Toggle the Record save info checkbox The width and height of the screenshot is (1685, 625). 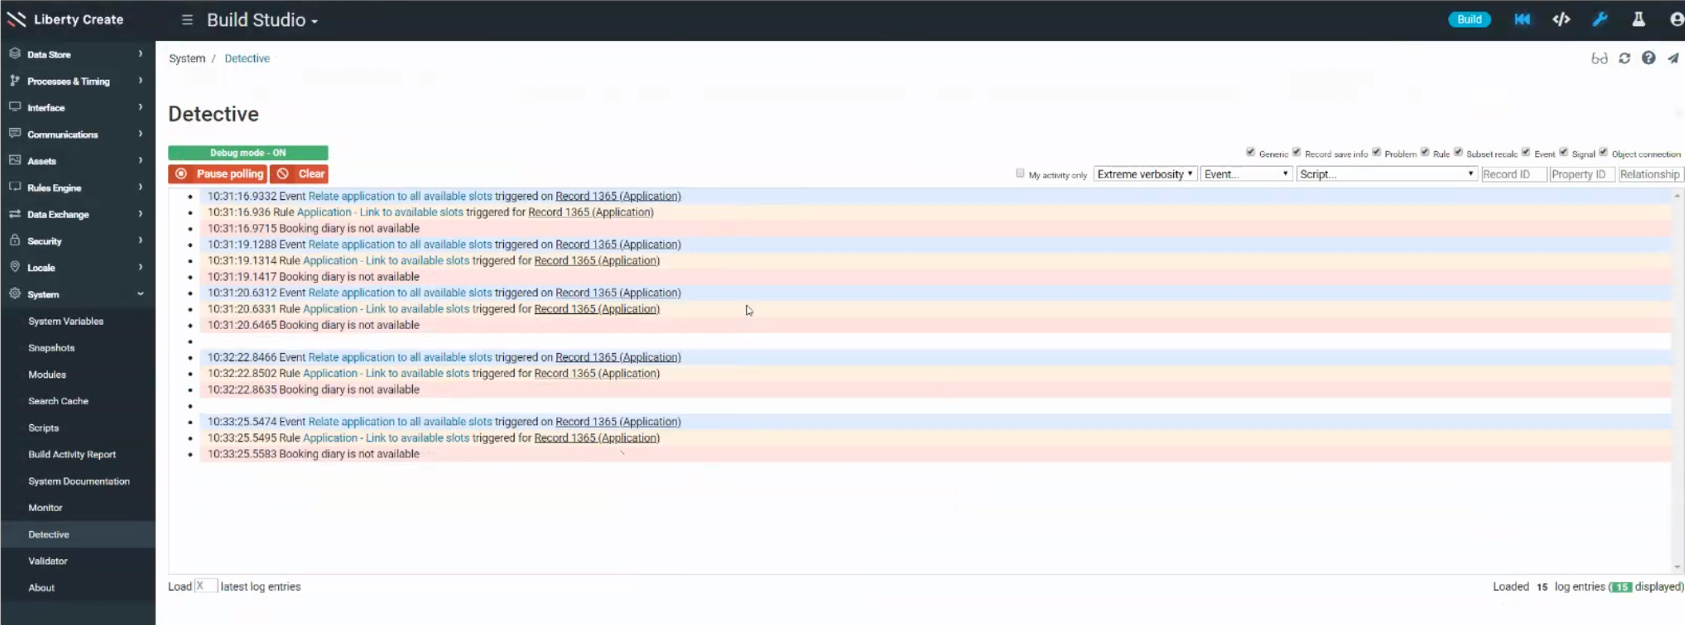point(1296,152)
